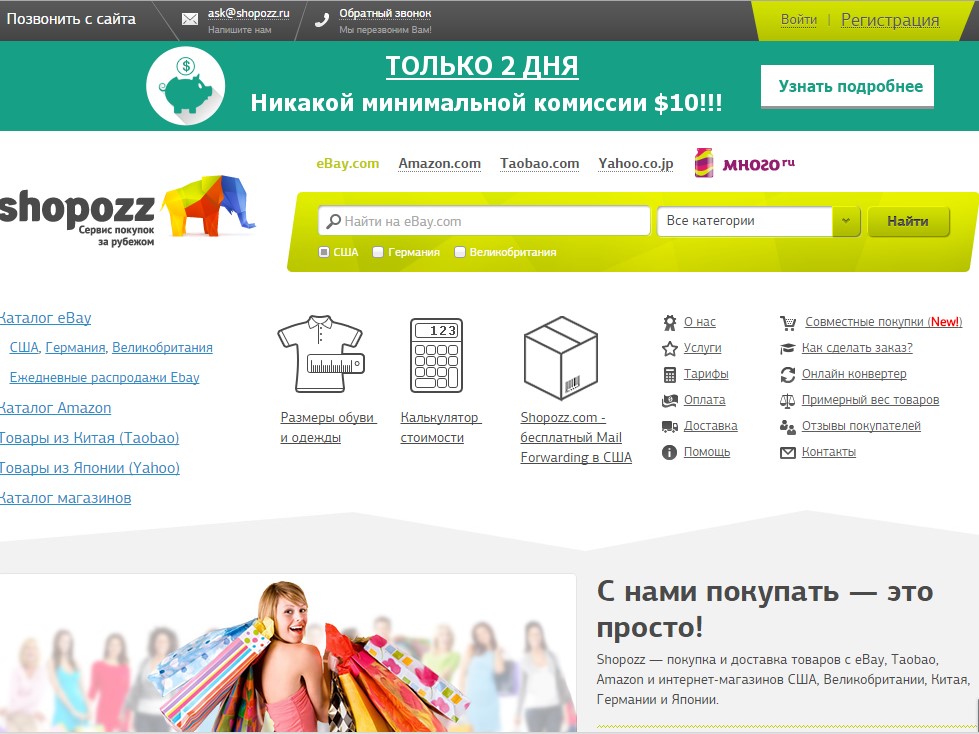Open the Великобритания catalog link

(x=162, y=348)
